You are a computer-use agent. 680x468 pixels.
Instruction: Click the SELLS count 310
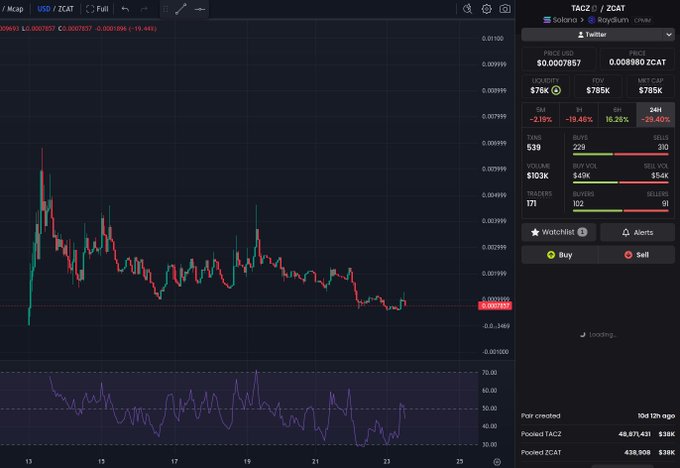(x=663, y=147)
